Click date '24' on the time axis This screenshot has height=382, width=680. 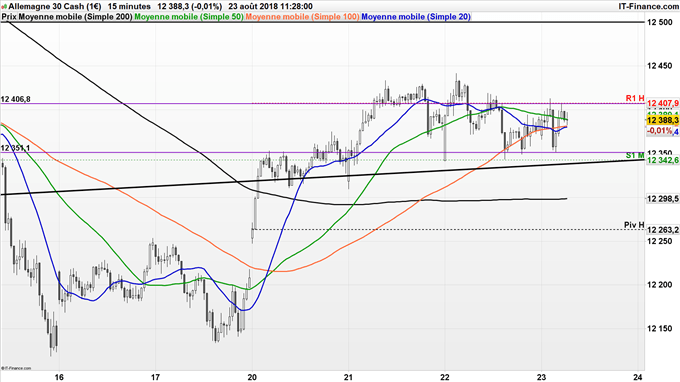tap(638, 377)
